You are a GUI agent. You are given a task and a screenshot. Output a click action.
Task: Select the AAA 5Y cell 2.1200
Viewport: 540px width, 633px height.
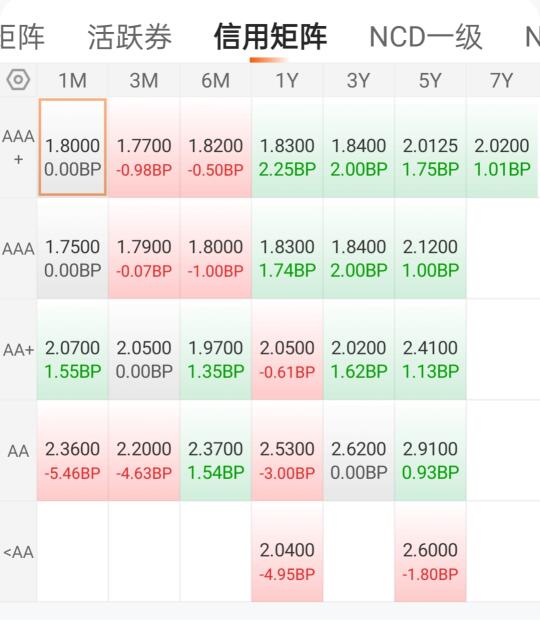(x=430, y=248)
